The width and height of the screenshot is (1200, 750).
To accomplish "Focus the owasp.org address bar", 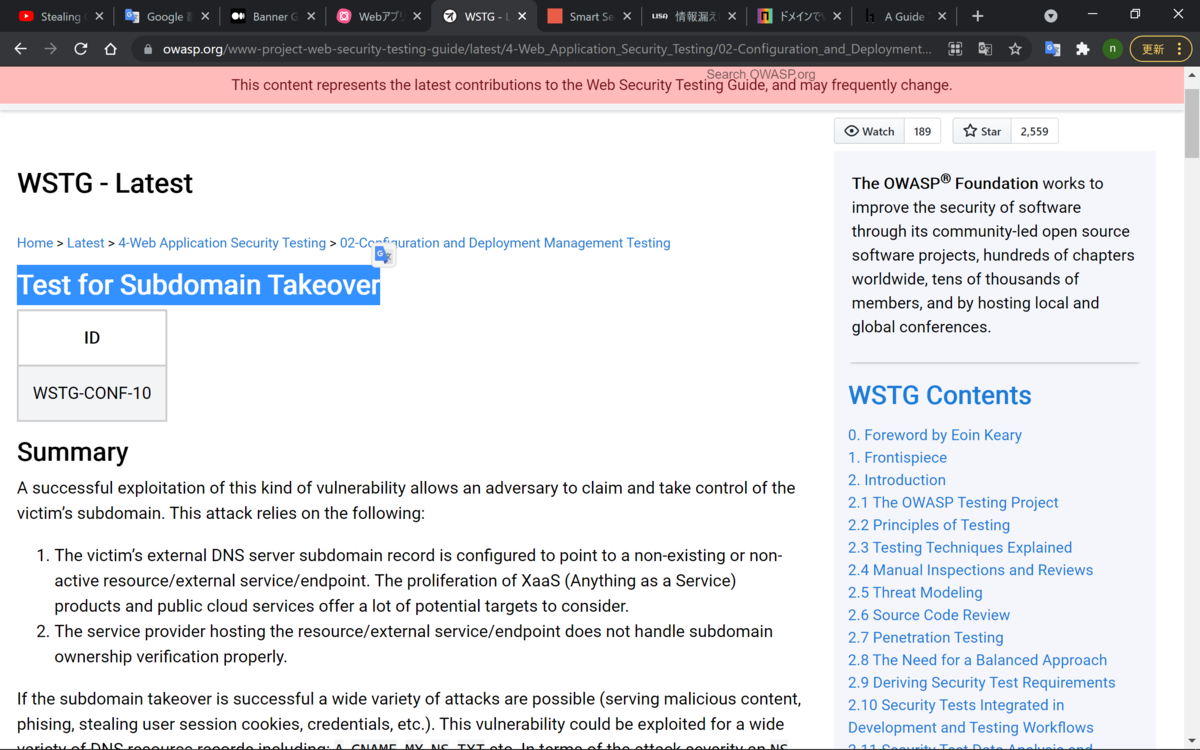I will coord(546,49).
